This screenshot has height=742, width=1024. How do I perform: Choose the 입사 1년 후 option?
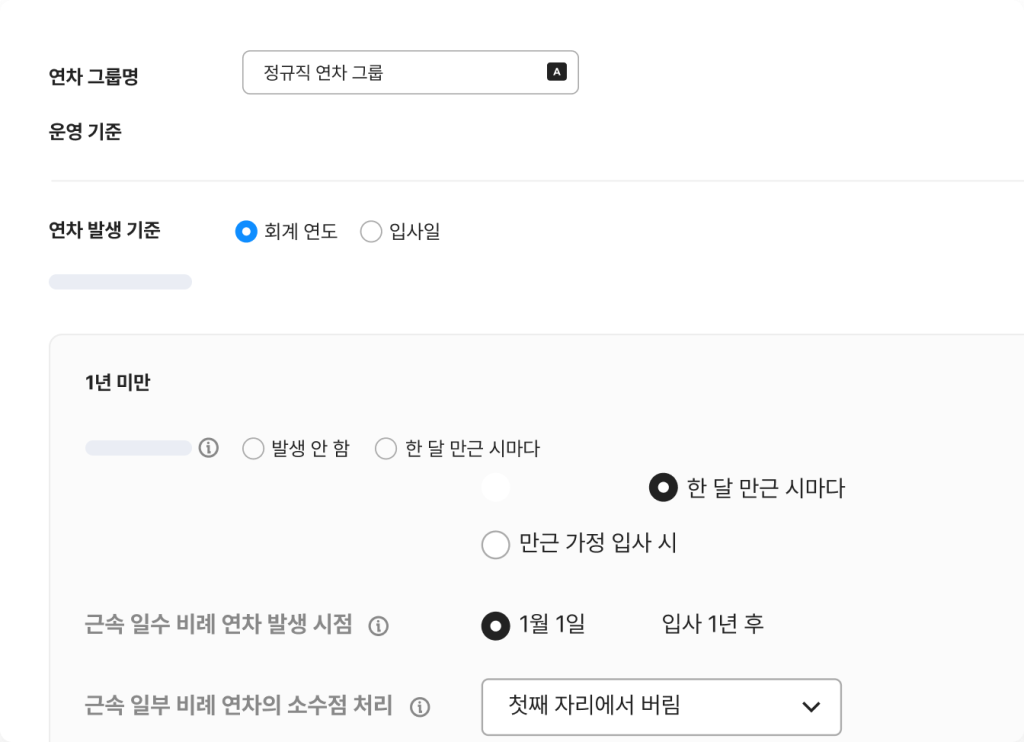click(x=712, y=626)
